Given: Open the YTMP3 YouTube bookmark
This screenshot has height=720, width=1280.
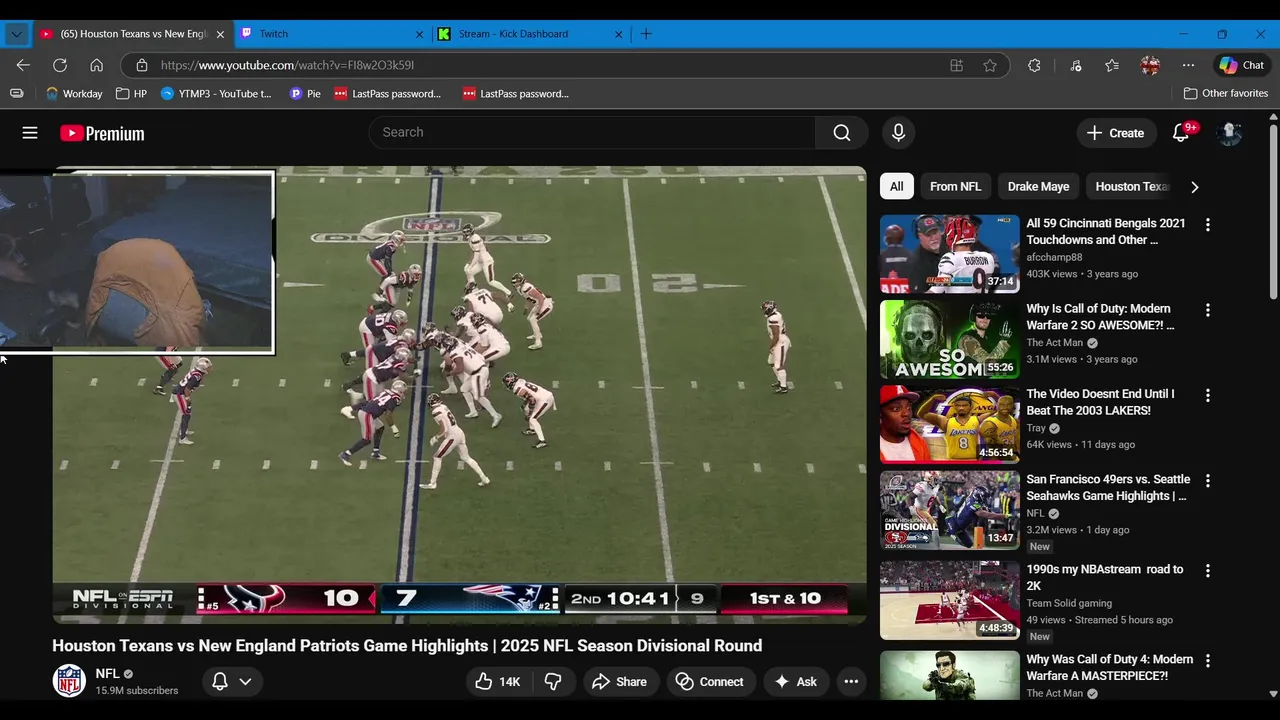Looking at the screenshot, I should [x=216, y=93].
